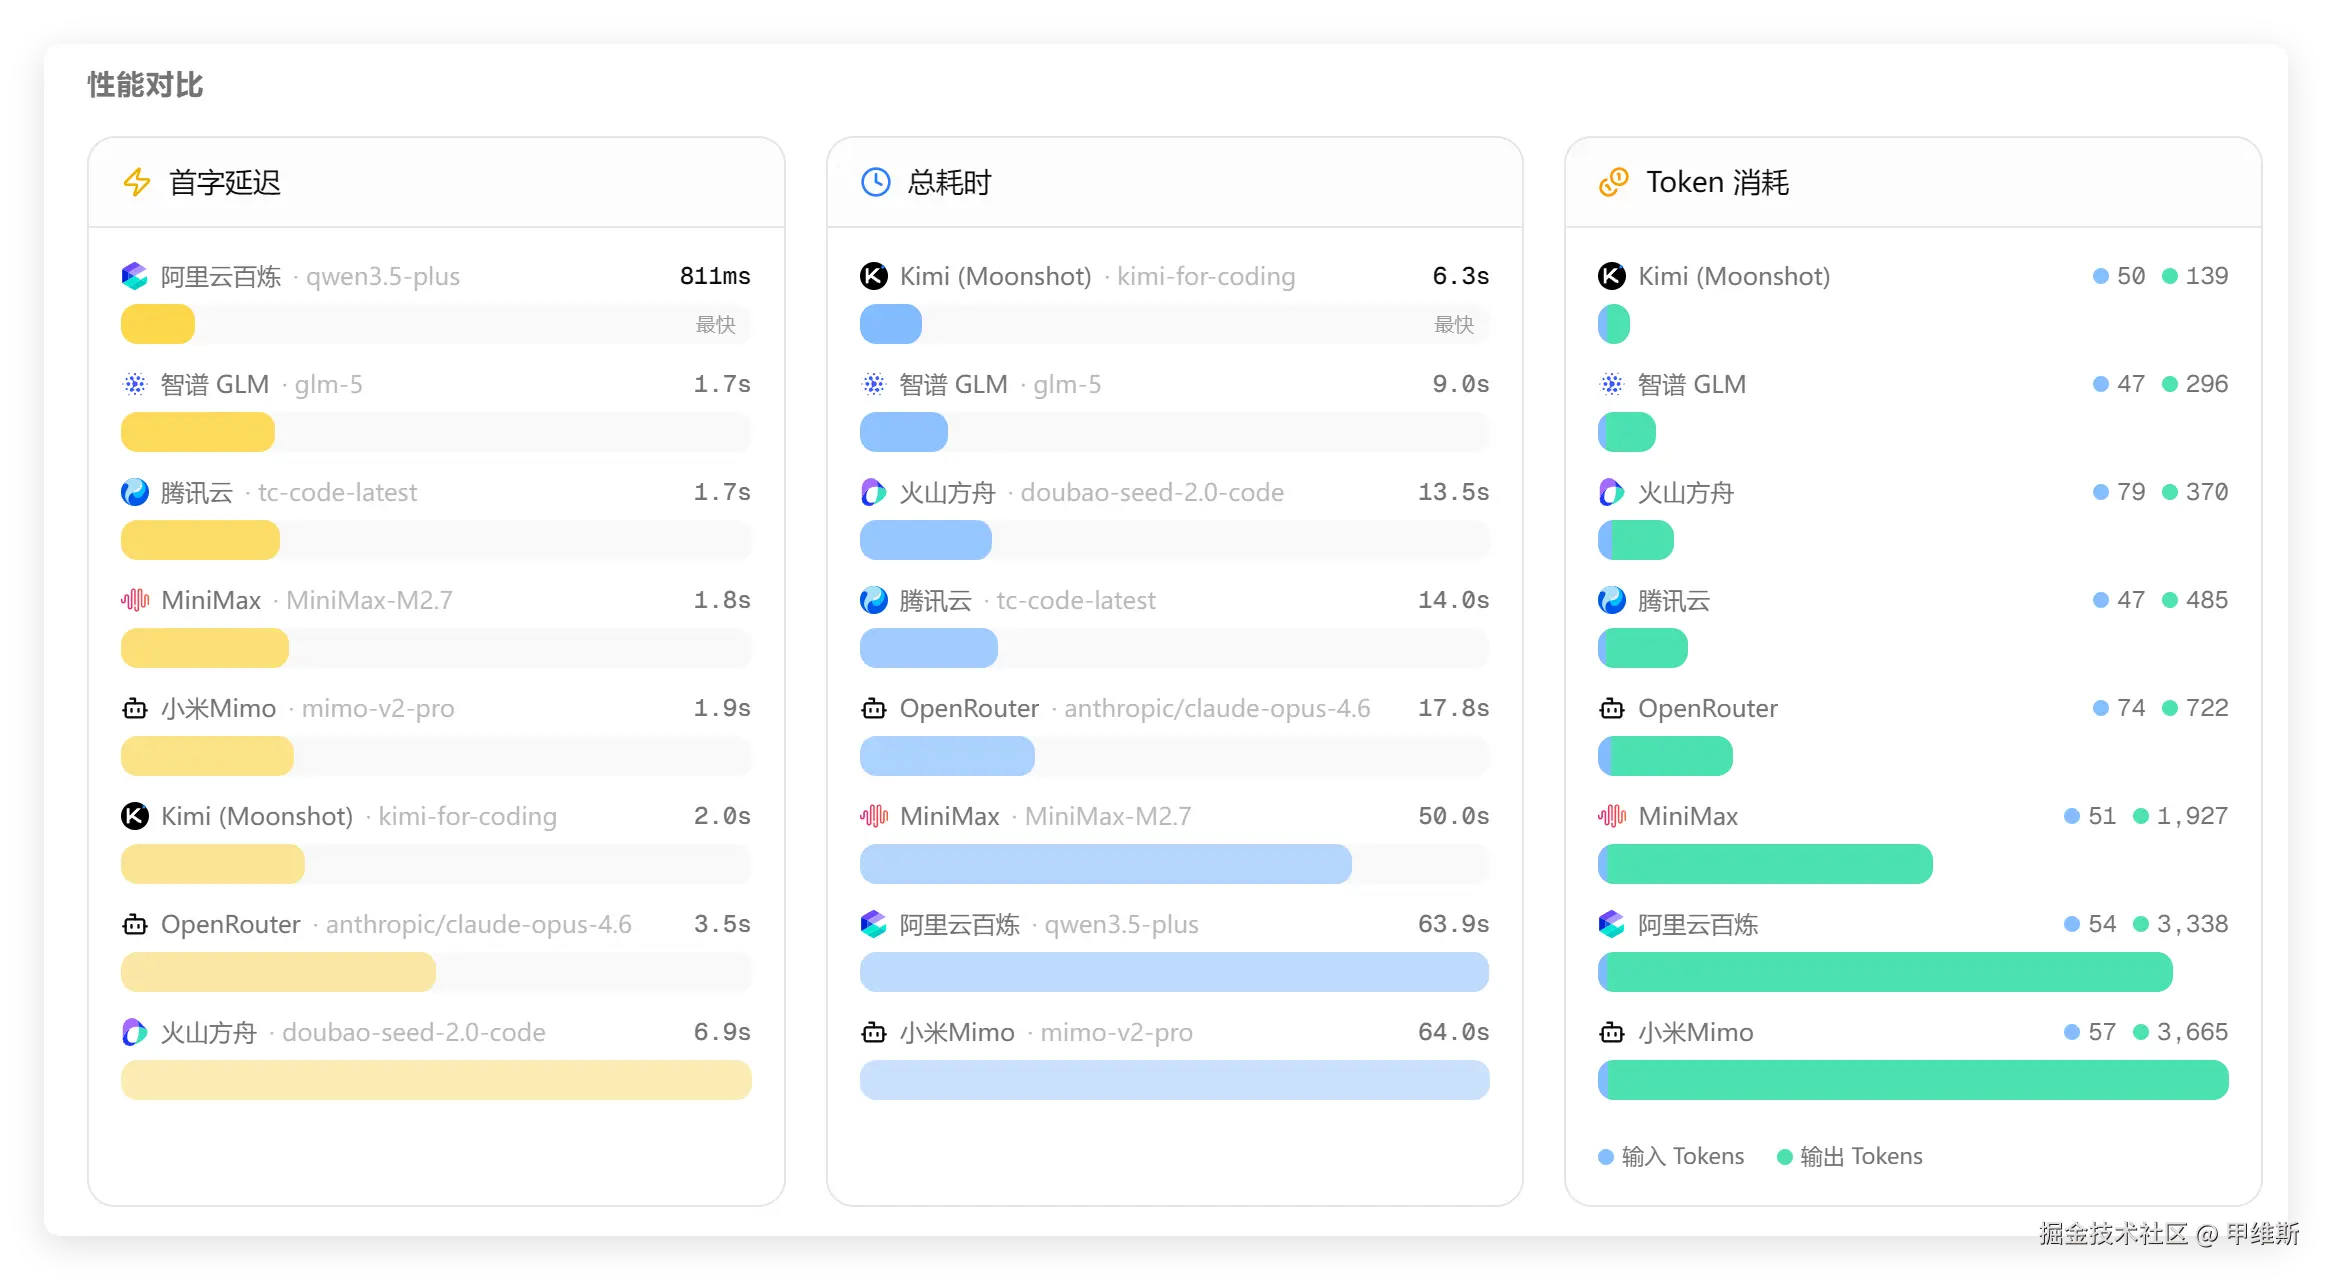Viewport: 2332px width, 1280px height.
Task: Click the 811ms latency value for qwen3.5-plus
Action: click(x=714, y=276)
